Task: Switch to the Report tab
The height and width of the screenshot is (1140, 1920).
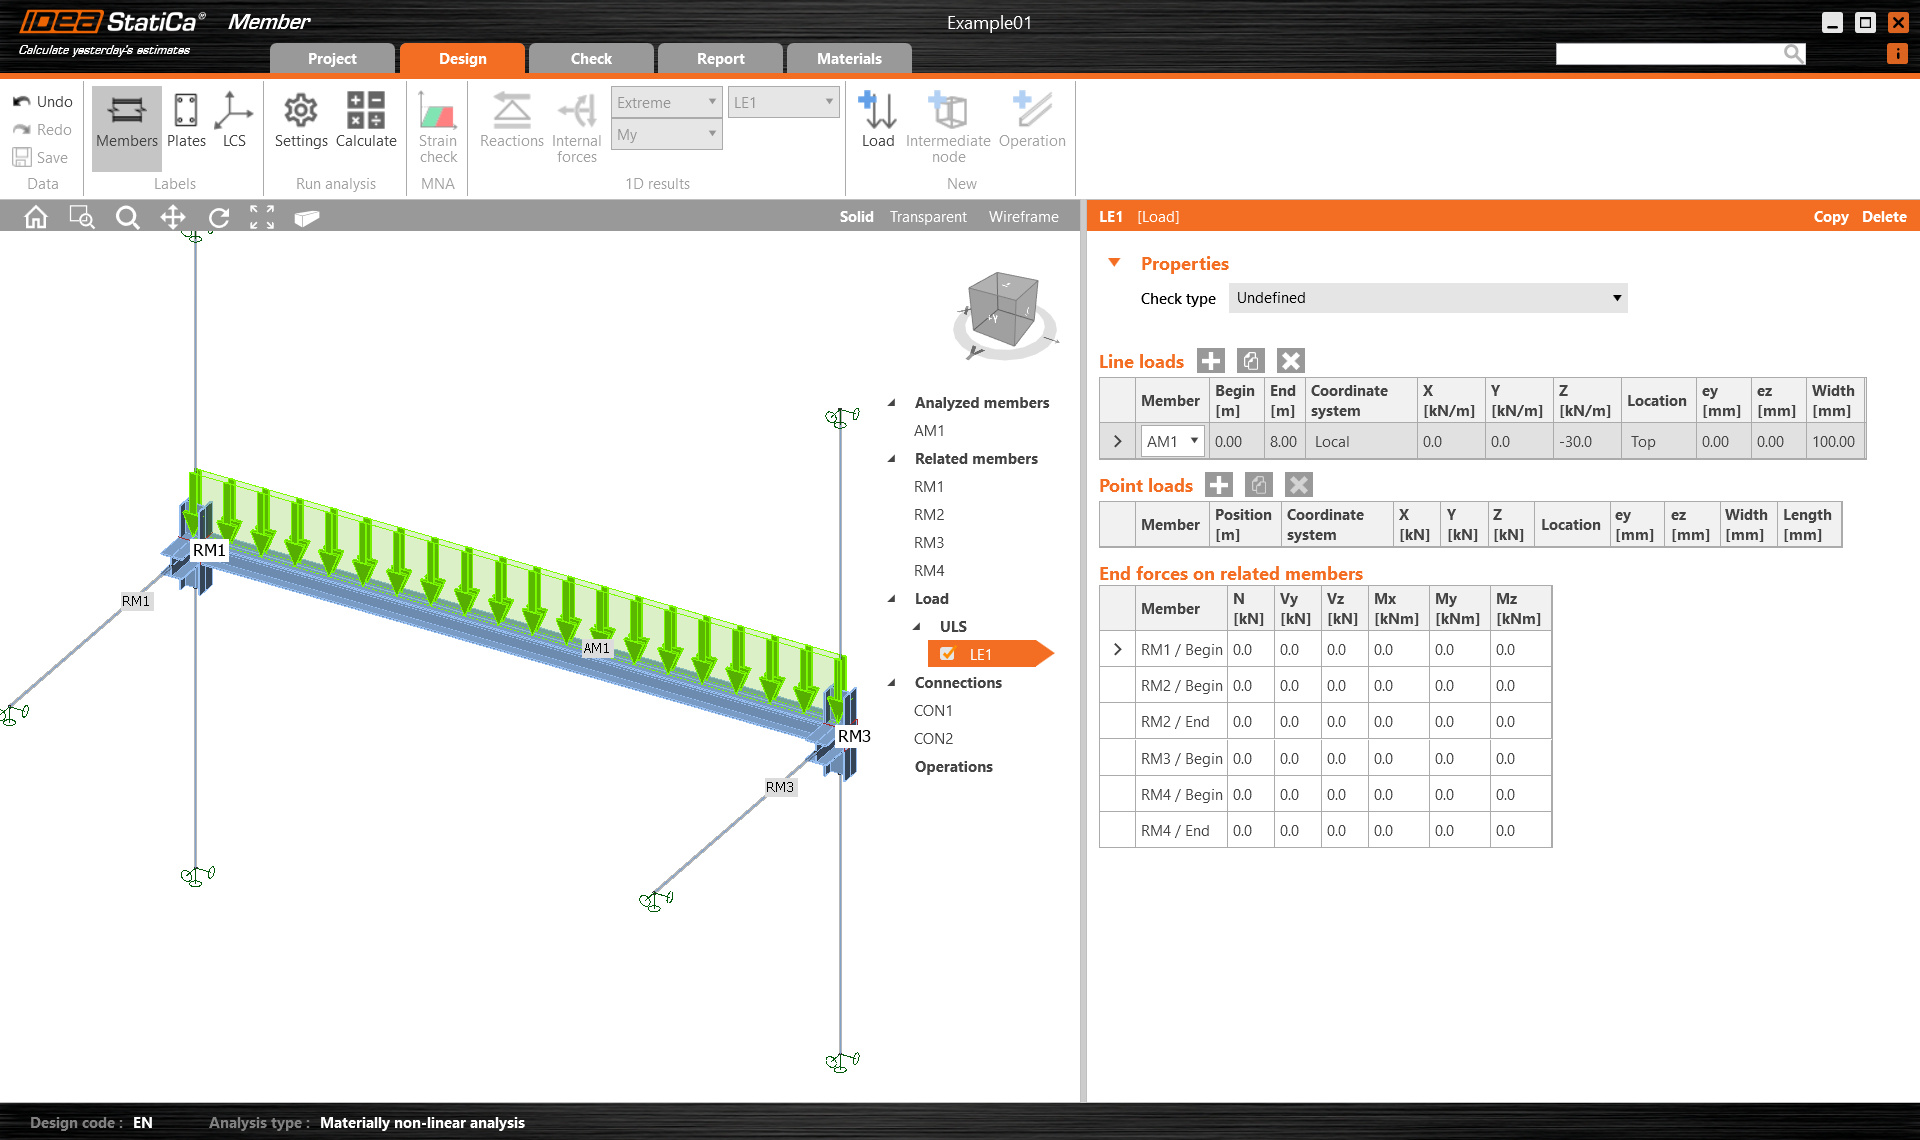Action: coord(720,58)
